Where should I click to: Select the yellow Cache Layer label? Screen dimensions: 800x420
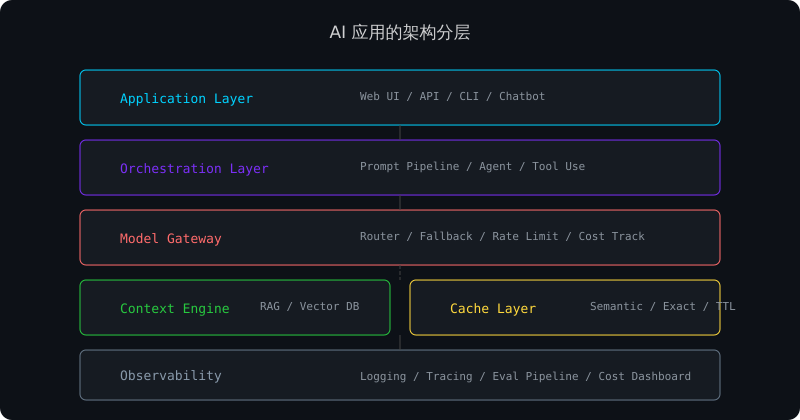493,308
